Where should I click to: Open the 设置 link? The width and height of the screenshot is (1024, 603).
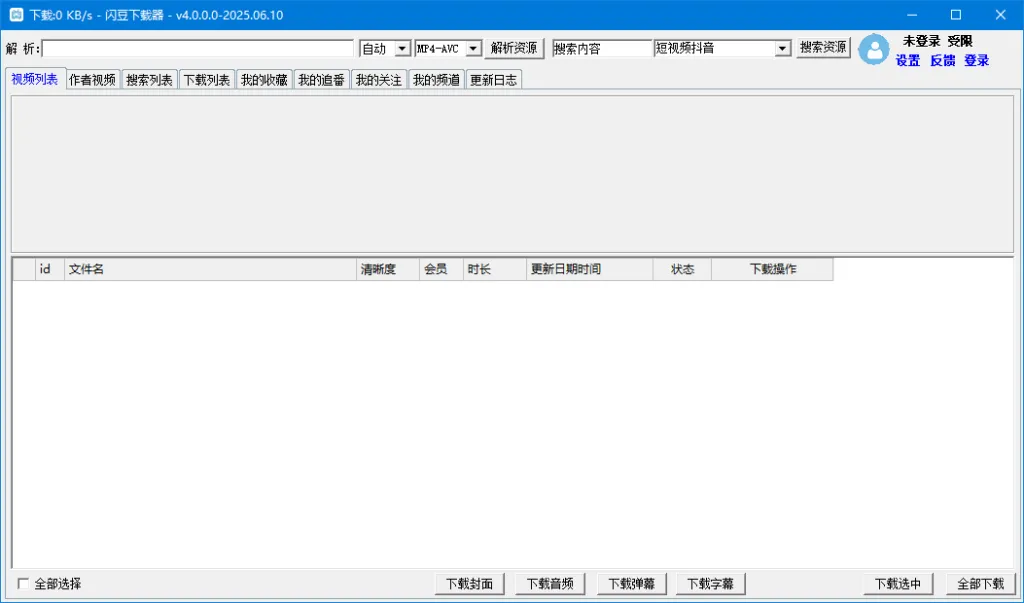[908, 61]
